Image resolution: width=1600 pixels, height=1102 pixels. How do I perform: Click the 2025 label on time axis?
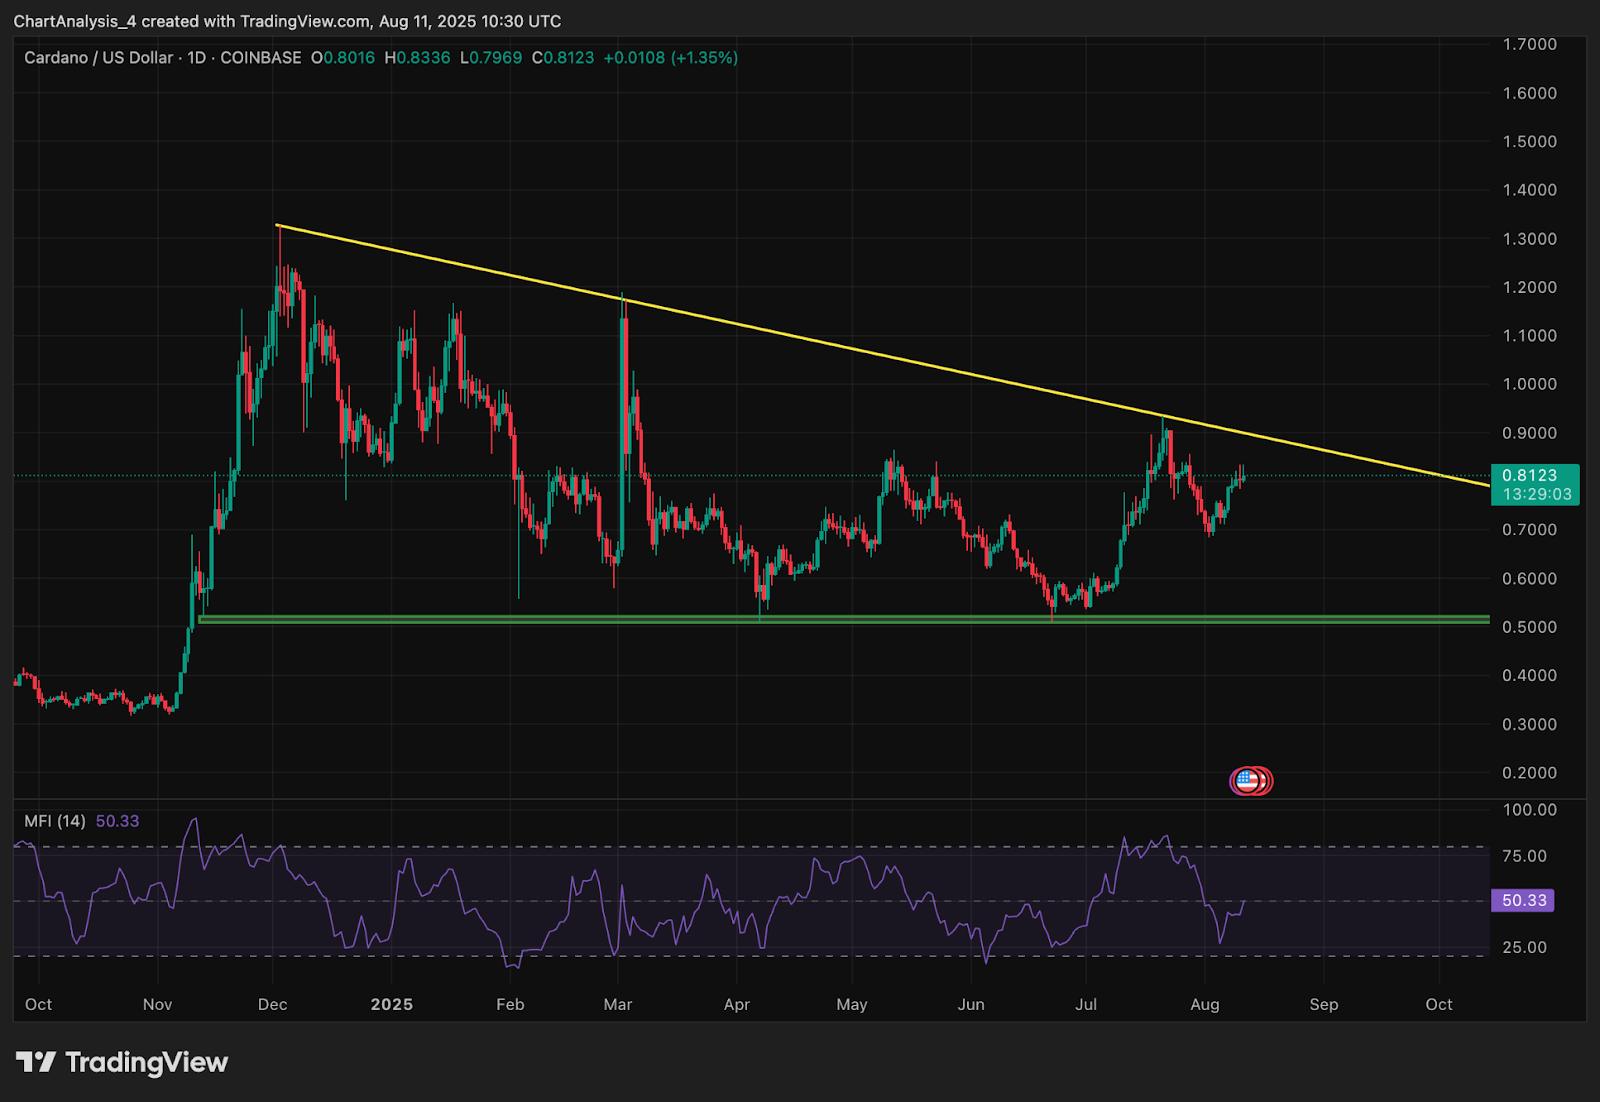pos(391,1004)
